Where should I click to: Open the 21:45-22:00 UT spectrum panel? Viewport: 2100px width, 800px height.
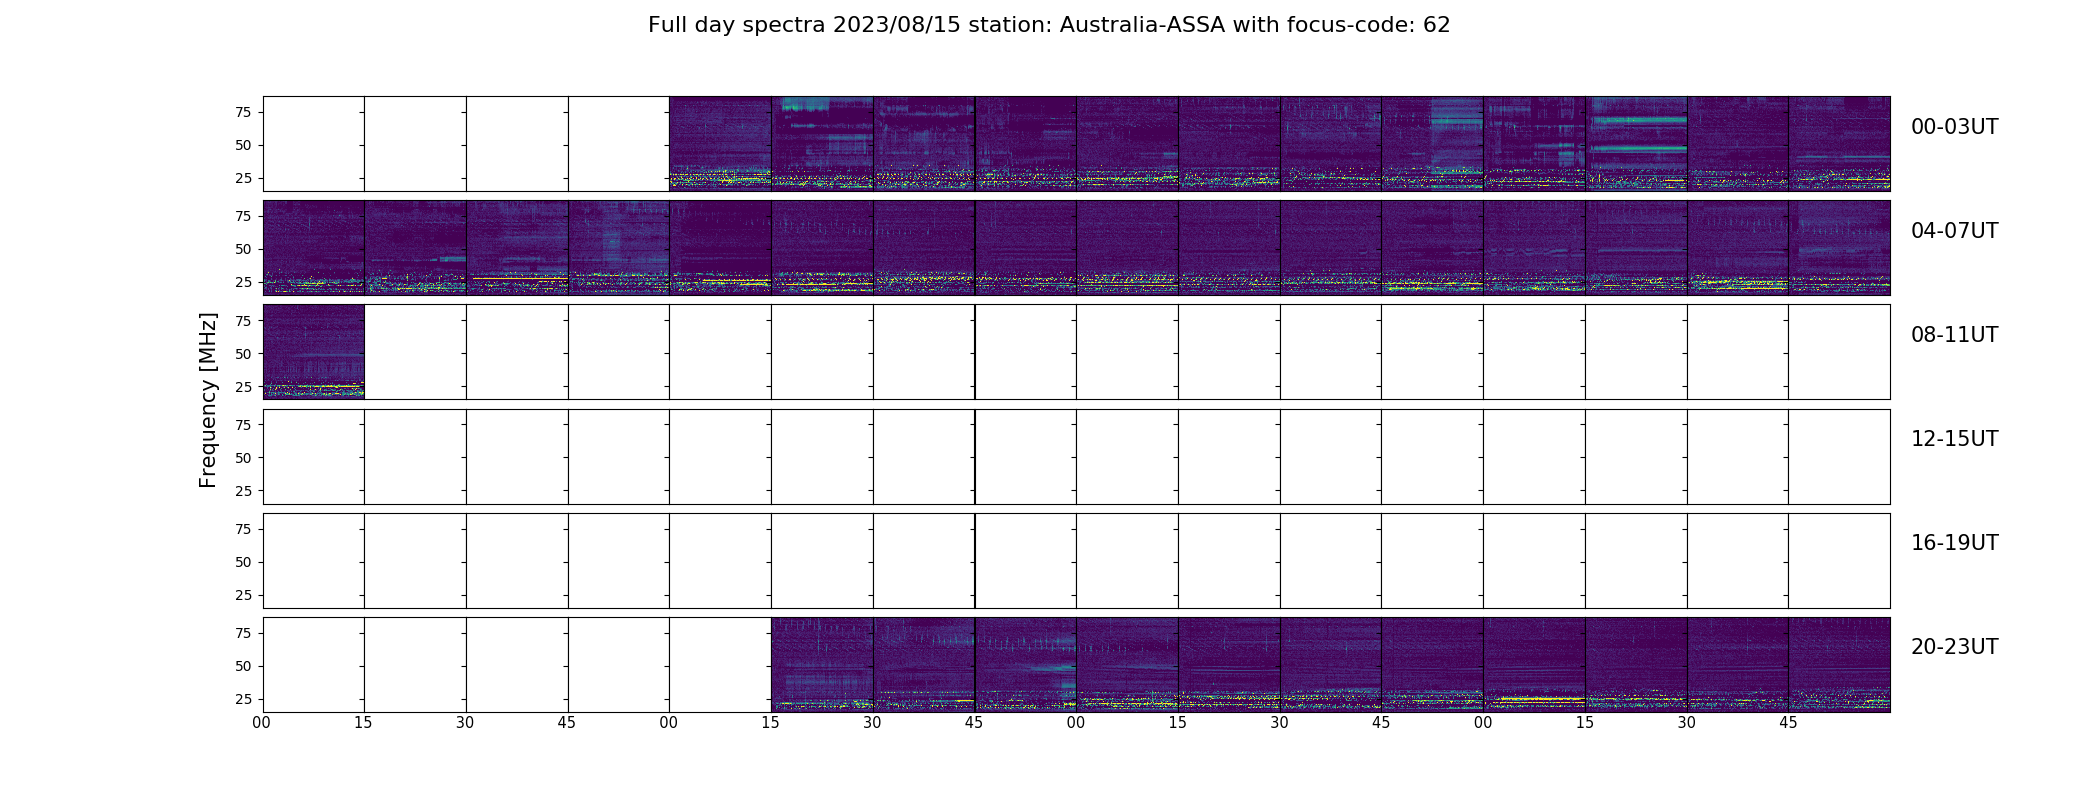click(1025, 665)
